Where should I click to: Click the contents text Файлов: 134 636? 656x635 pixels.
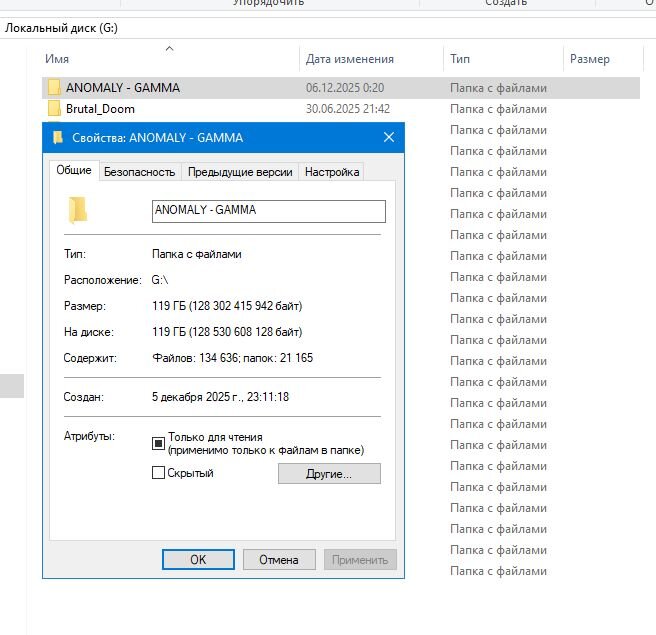(x=196, y=358)
